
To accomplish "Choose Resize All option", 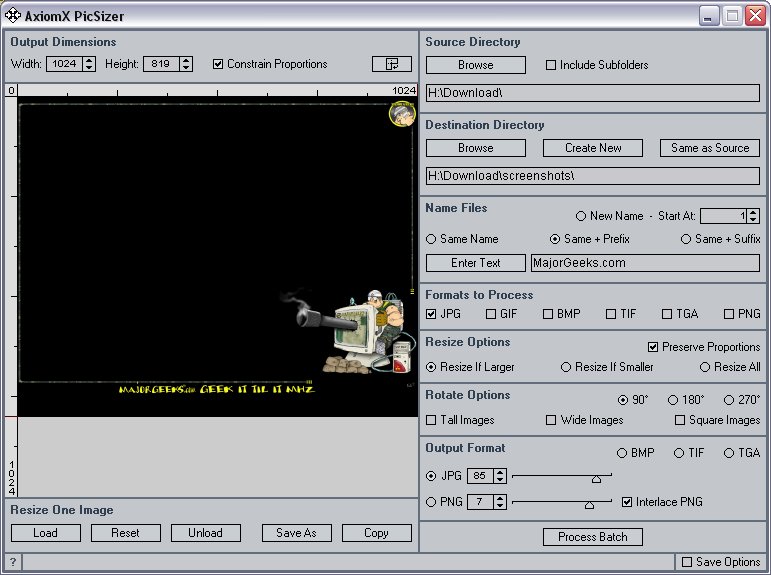I will [x=705, y=367].
